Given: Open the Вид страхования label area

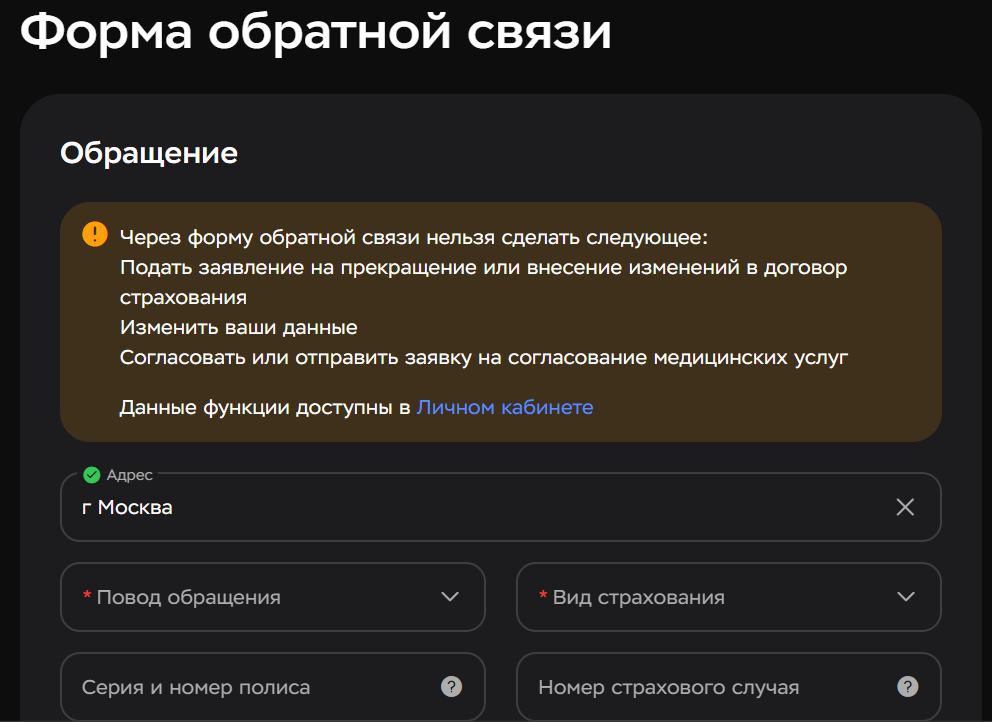Looking at the screenshot, I should pyautogui.click(x=638, y=597).
